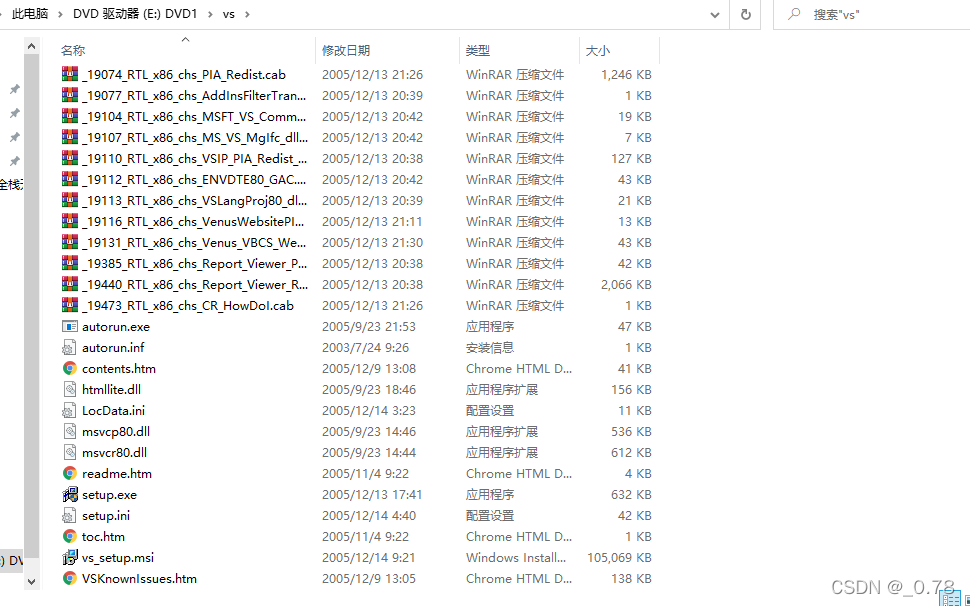Click the _19104 MSFT_VS_Comm file's archive icon
970x606 pixels.
70,116
